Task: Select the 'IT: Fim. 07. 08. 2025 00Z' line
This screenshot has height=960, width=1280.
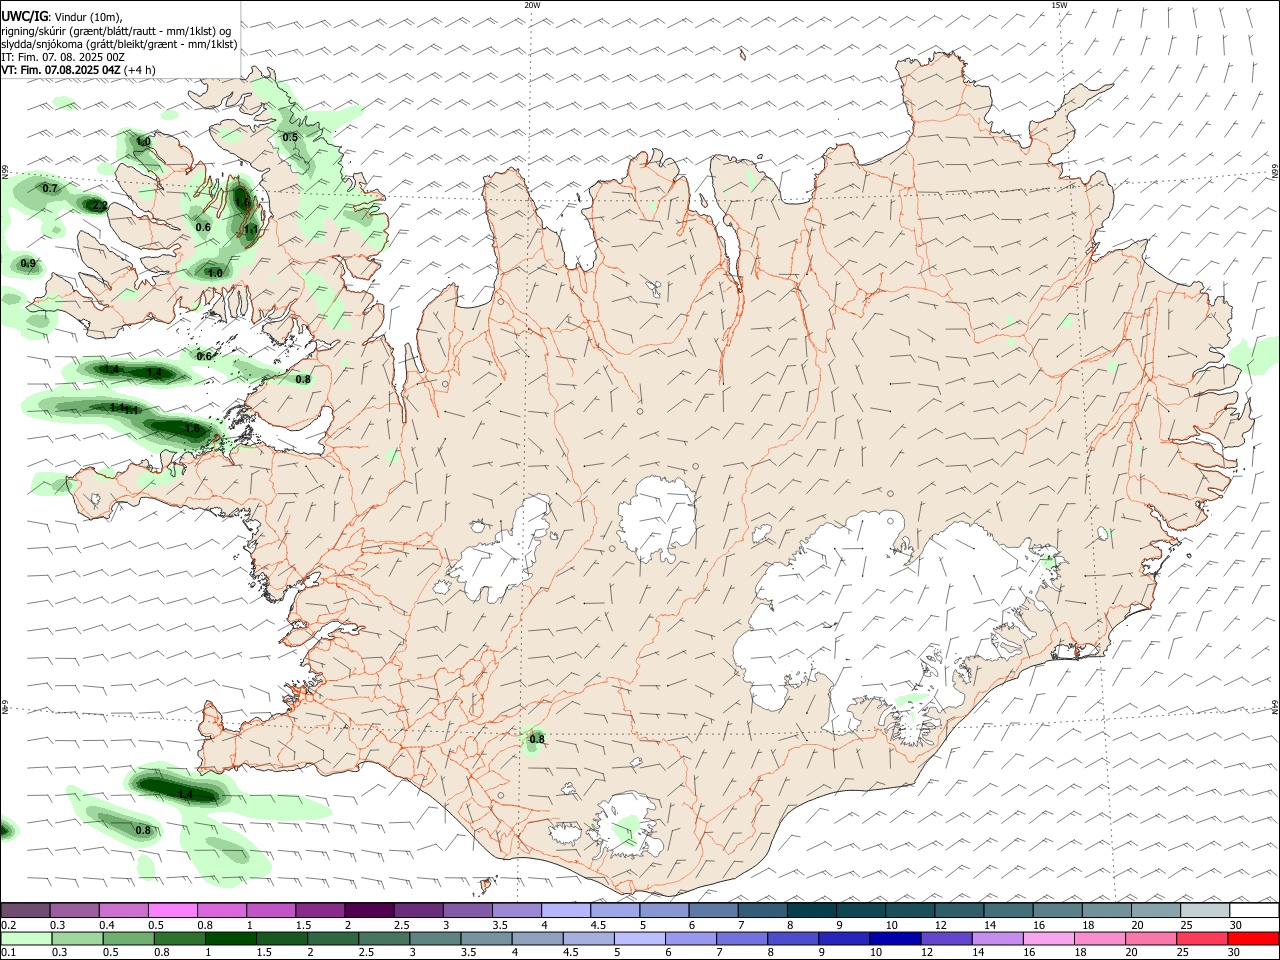Action: (63, 57)
